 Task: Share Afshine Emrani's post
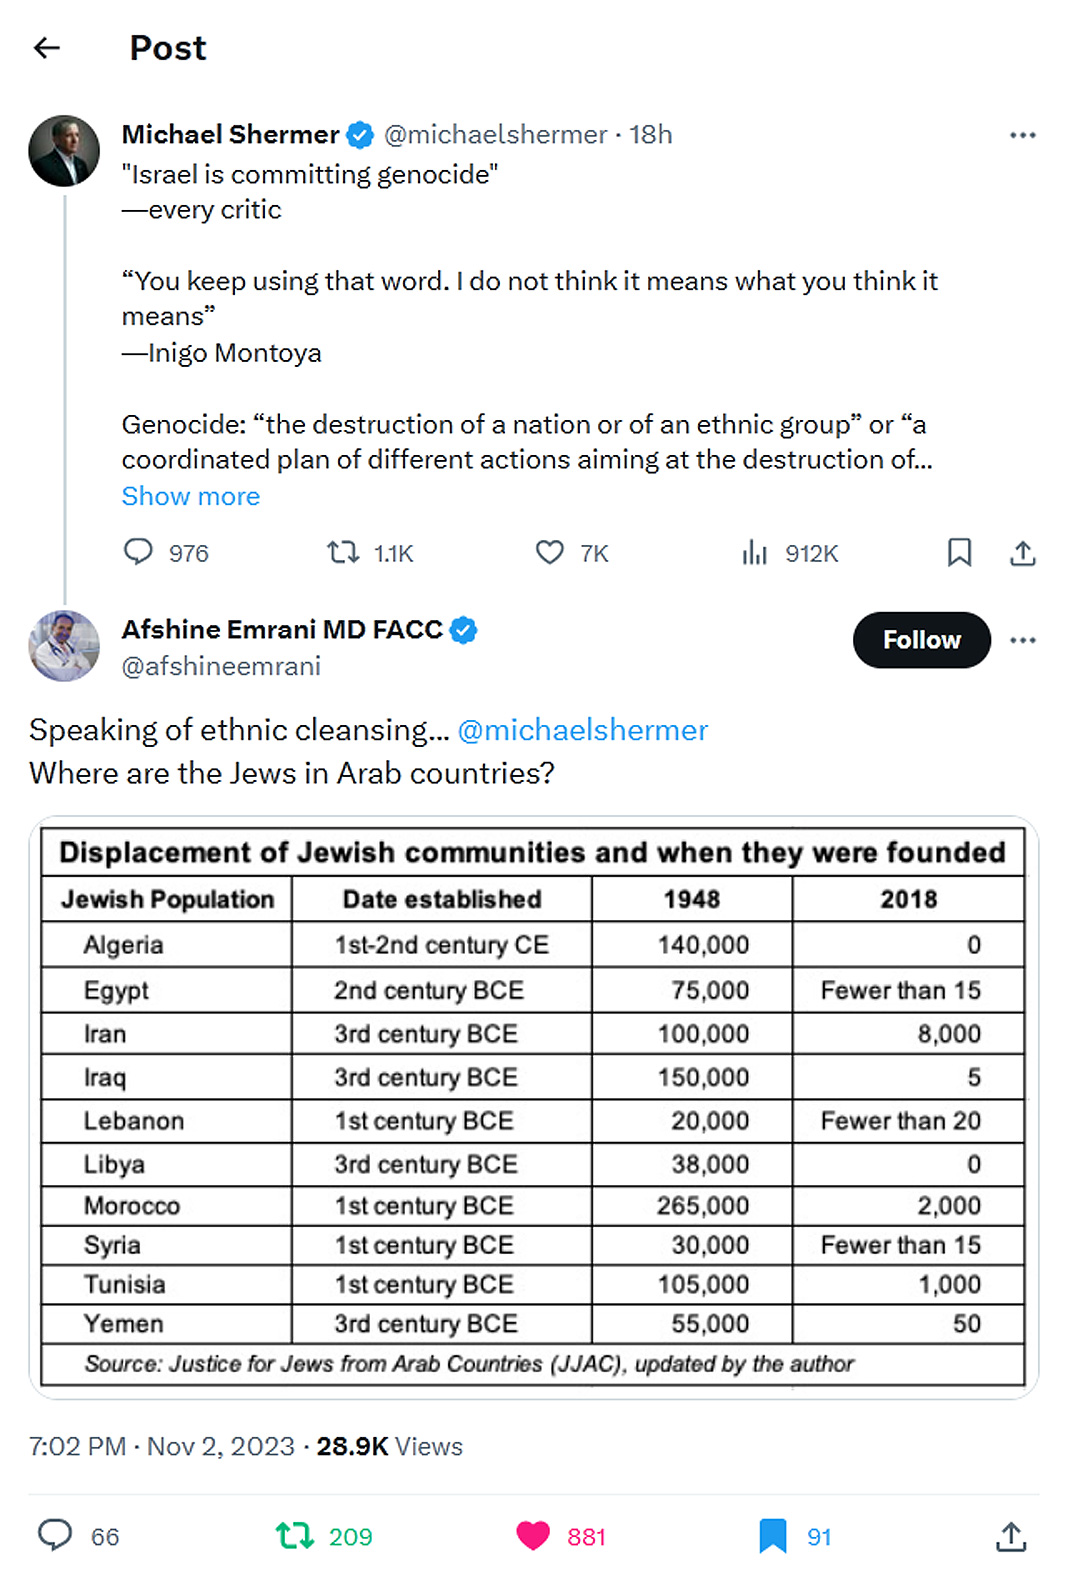1011,1536
